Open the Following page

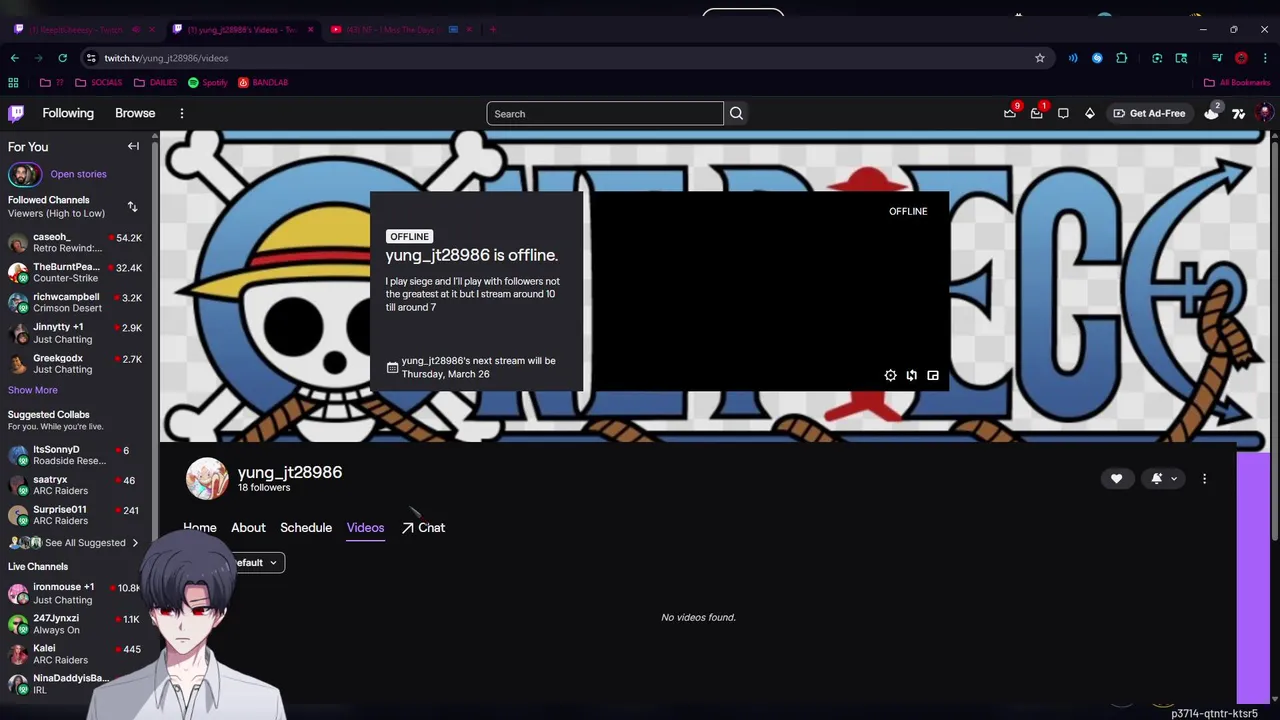pos(68,113)
